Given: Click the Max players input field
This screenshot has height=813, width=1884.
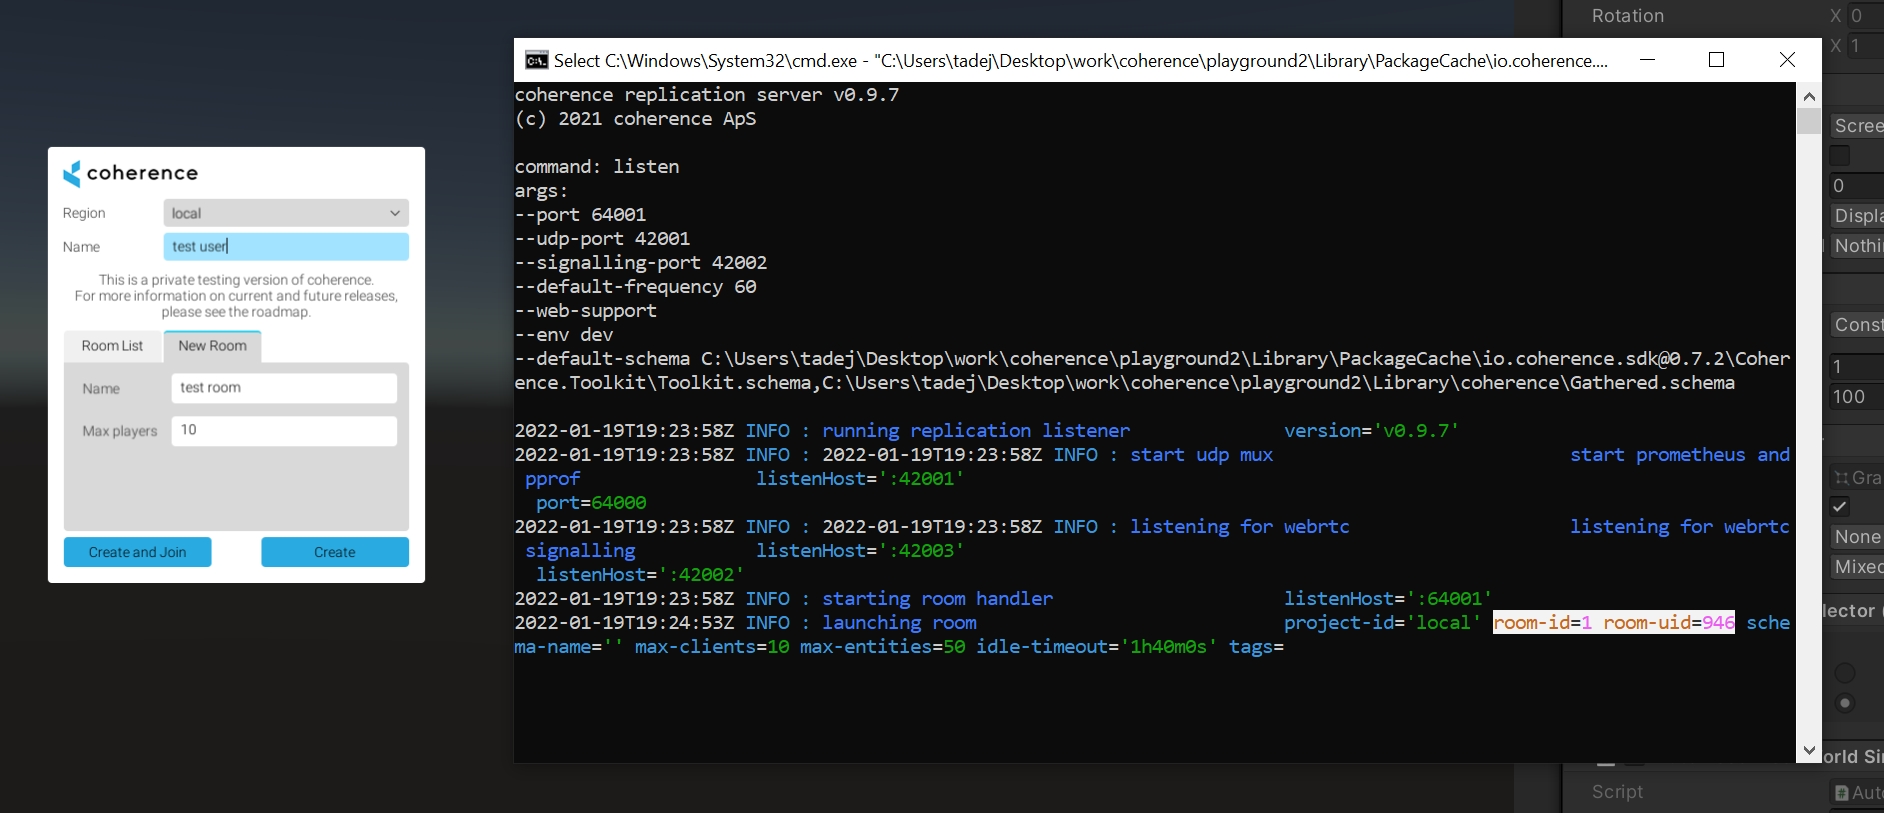Looking at the screenshot, I should [284, 431].
